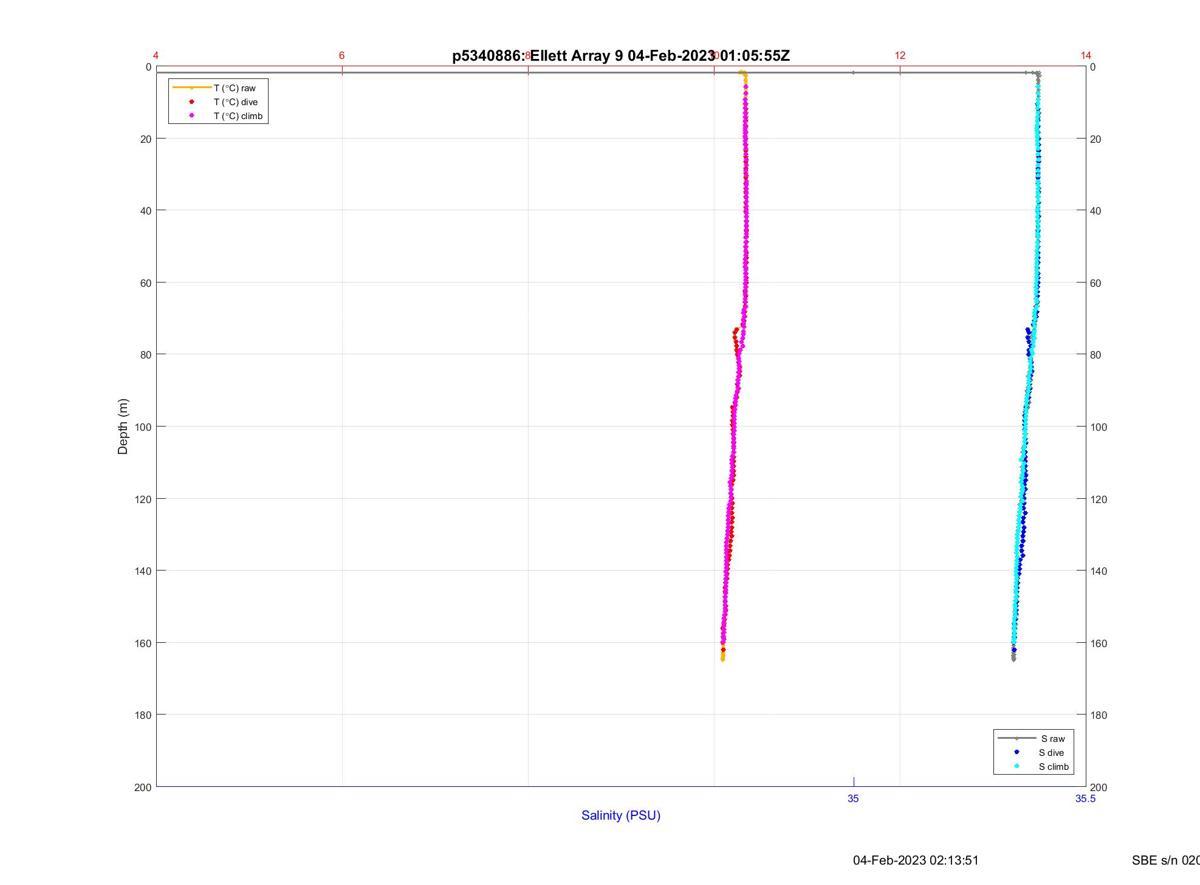Click '100' on the right depth axis

coord(1099,427)
